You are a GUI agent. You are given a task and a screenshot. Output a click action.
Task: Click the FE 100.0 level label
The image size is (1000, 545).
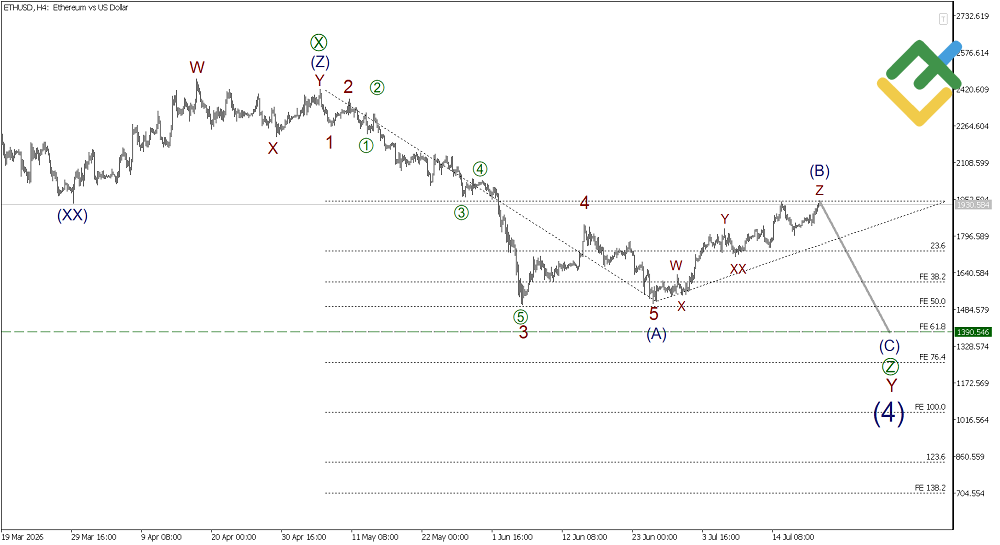tap(930, 407)
